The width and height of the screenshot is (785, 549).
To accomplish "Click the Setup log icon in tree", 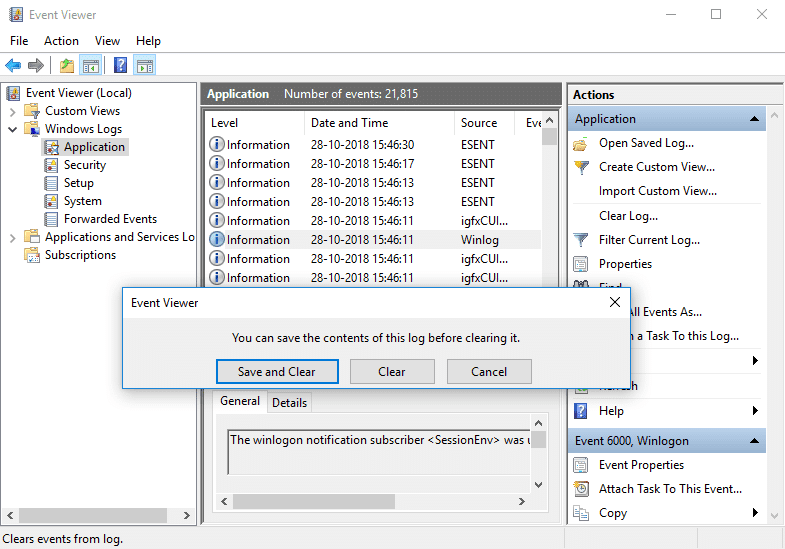I will [51, 183].
